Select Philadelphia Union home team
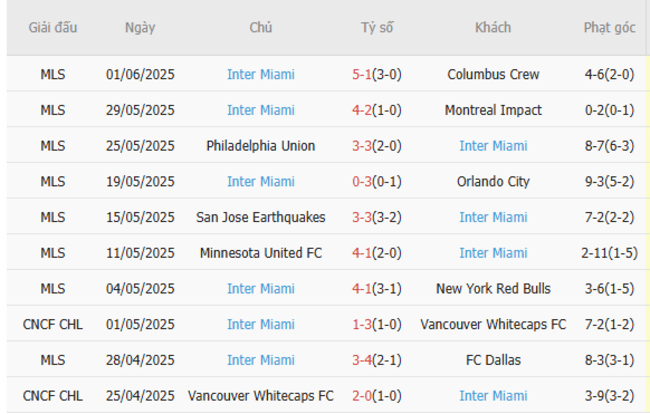The height and width of the screenshot is (414, 650). pyautogui.click(x=260, y=146)
